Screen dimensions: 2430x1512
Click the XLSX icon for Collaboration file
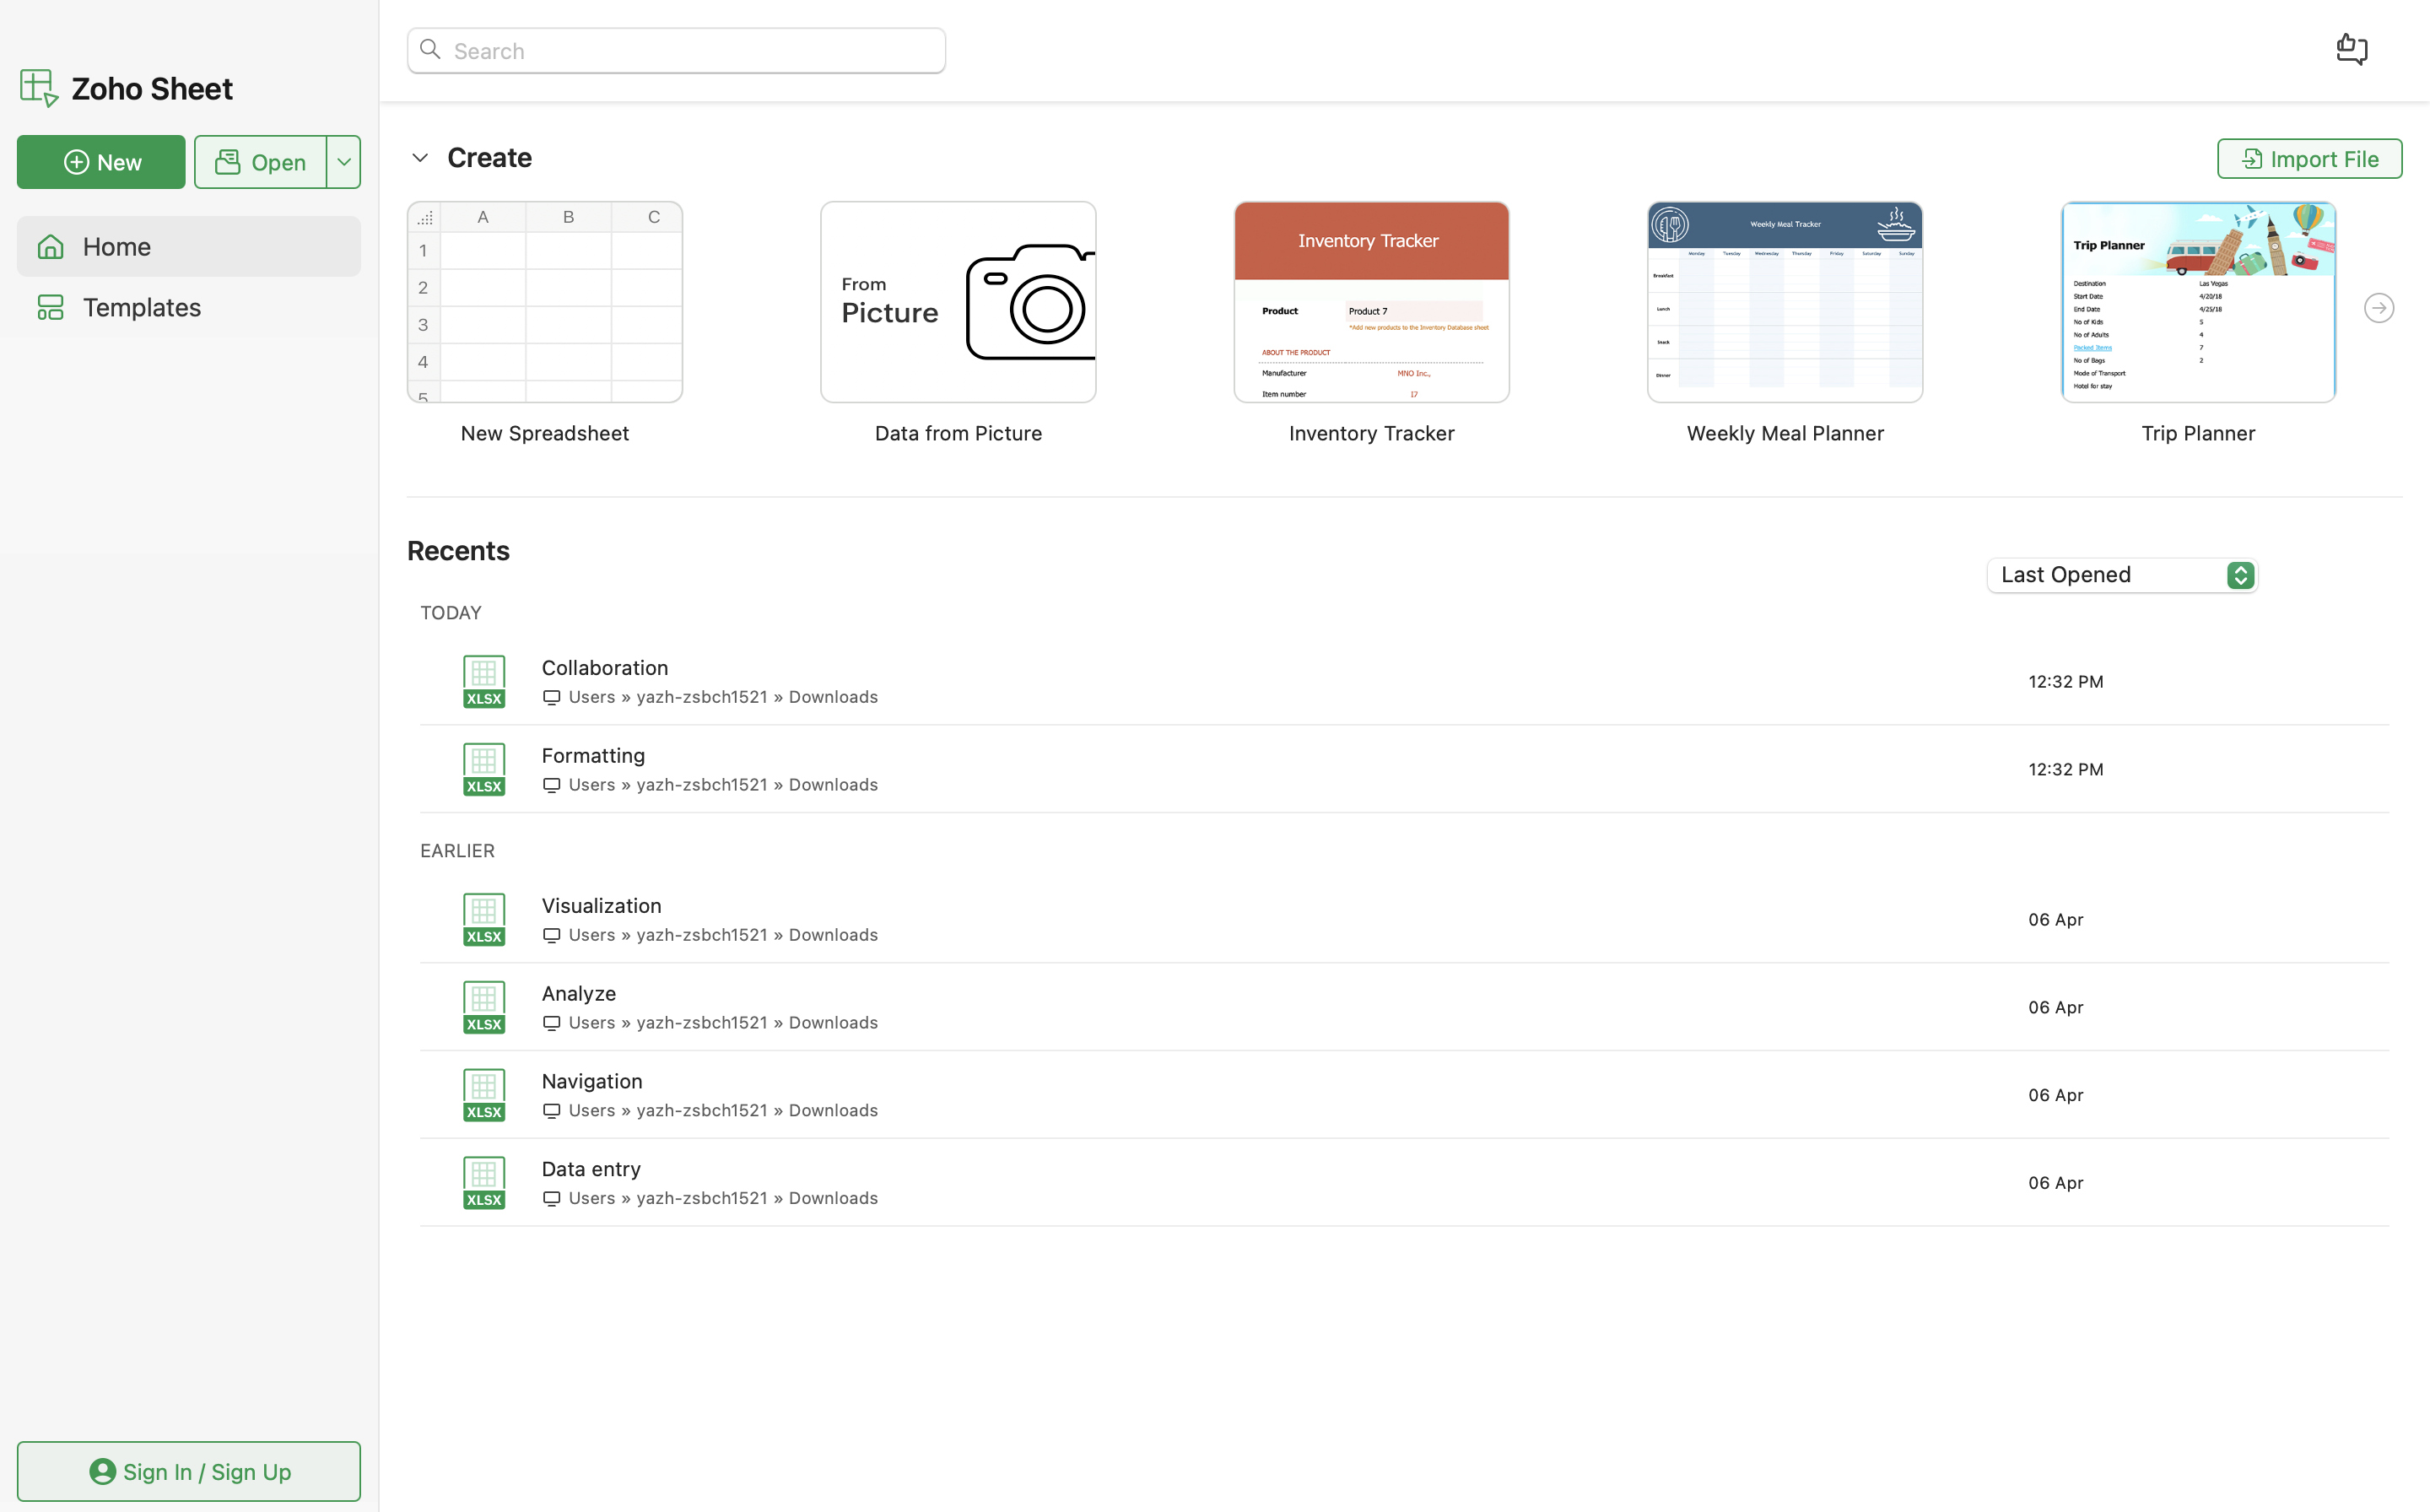[x=484, y=681]
